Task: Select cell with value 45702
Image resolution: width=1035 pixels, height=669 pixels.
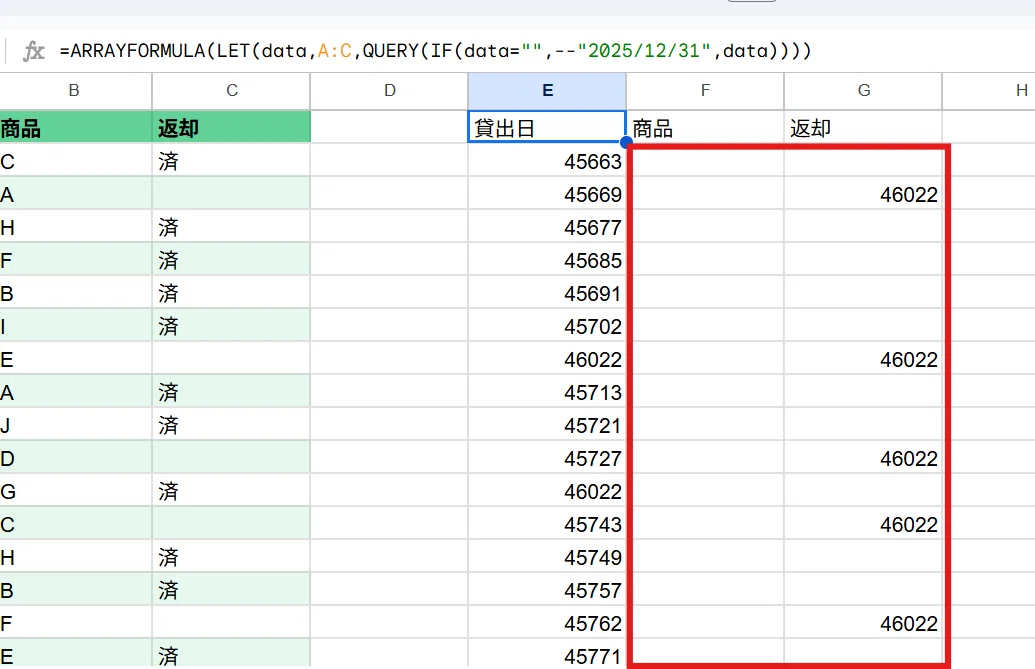Action: (547, 326)
